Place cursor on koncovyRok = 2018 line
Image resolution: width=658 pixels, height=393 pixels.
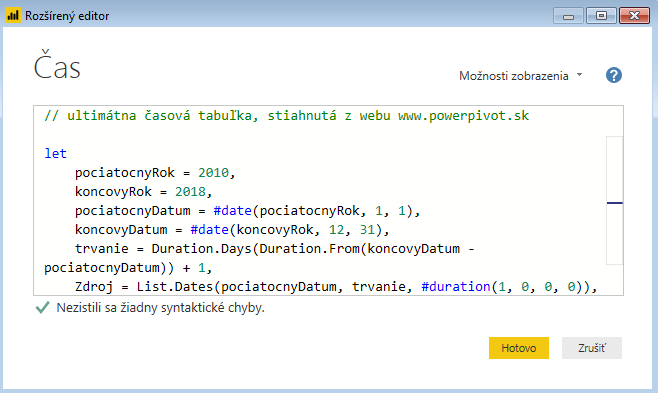tap(144, 192)
